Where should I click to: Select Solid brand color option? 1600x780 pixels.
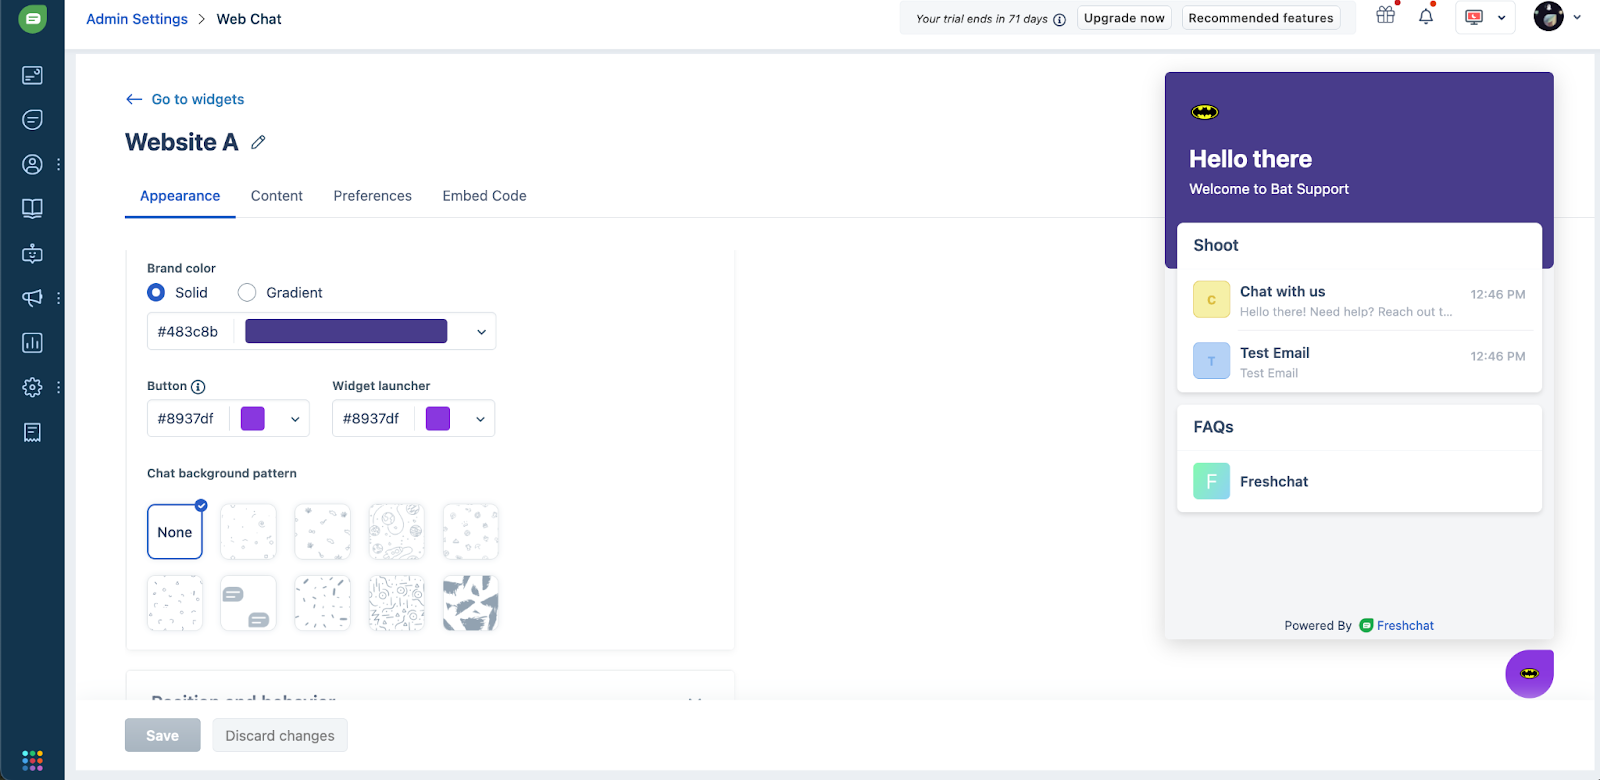pyautogui.click(x=156, y=292)
